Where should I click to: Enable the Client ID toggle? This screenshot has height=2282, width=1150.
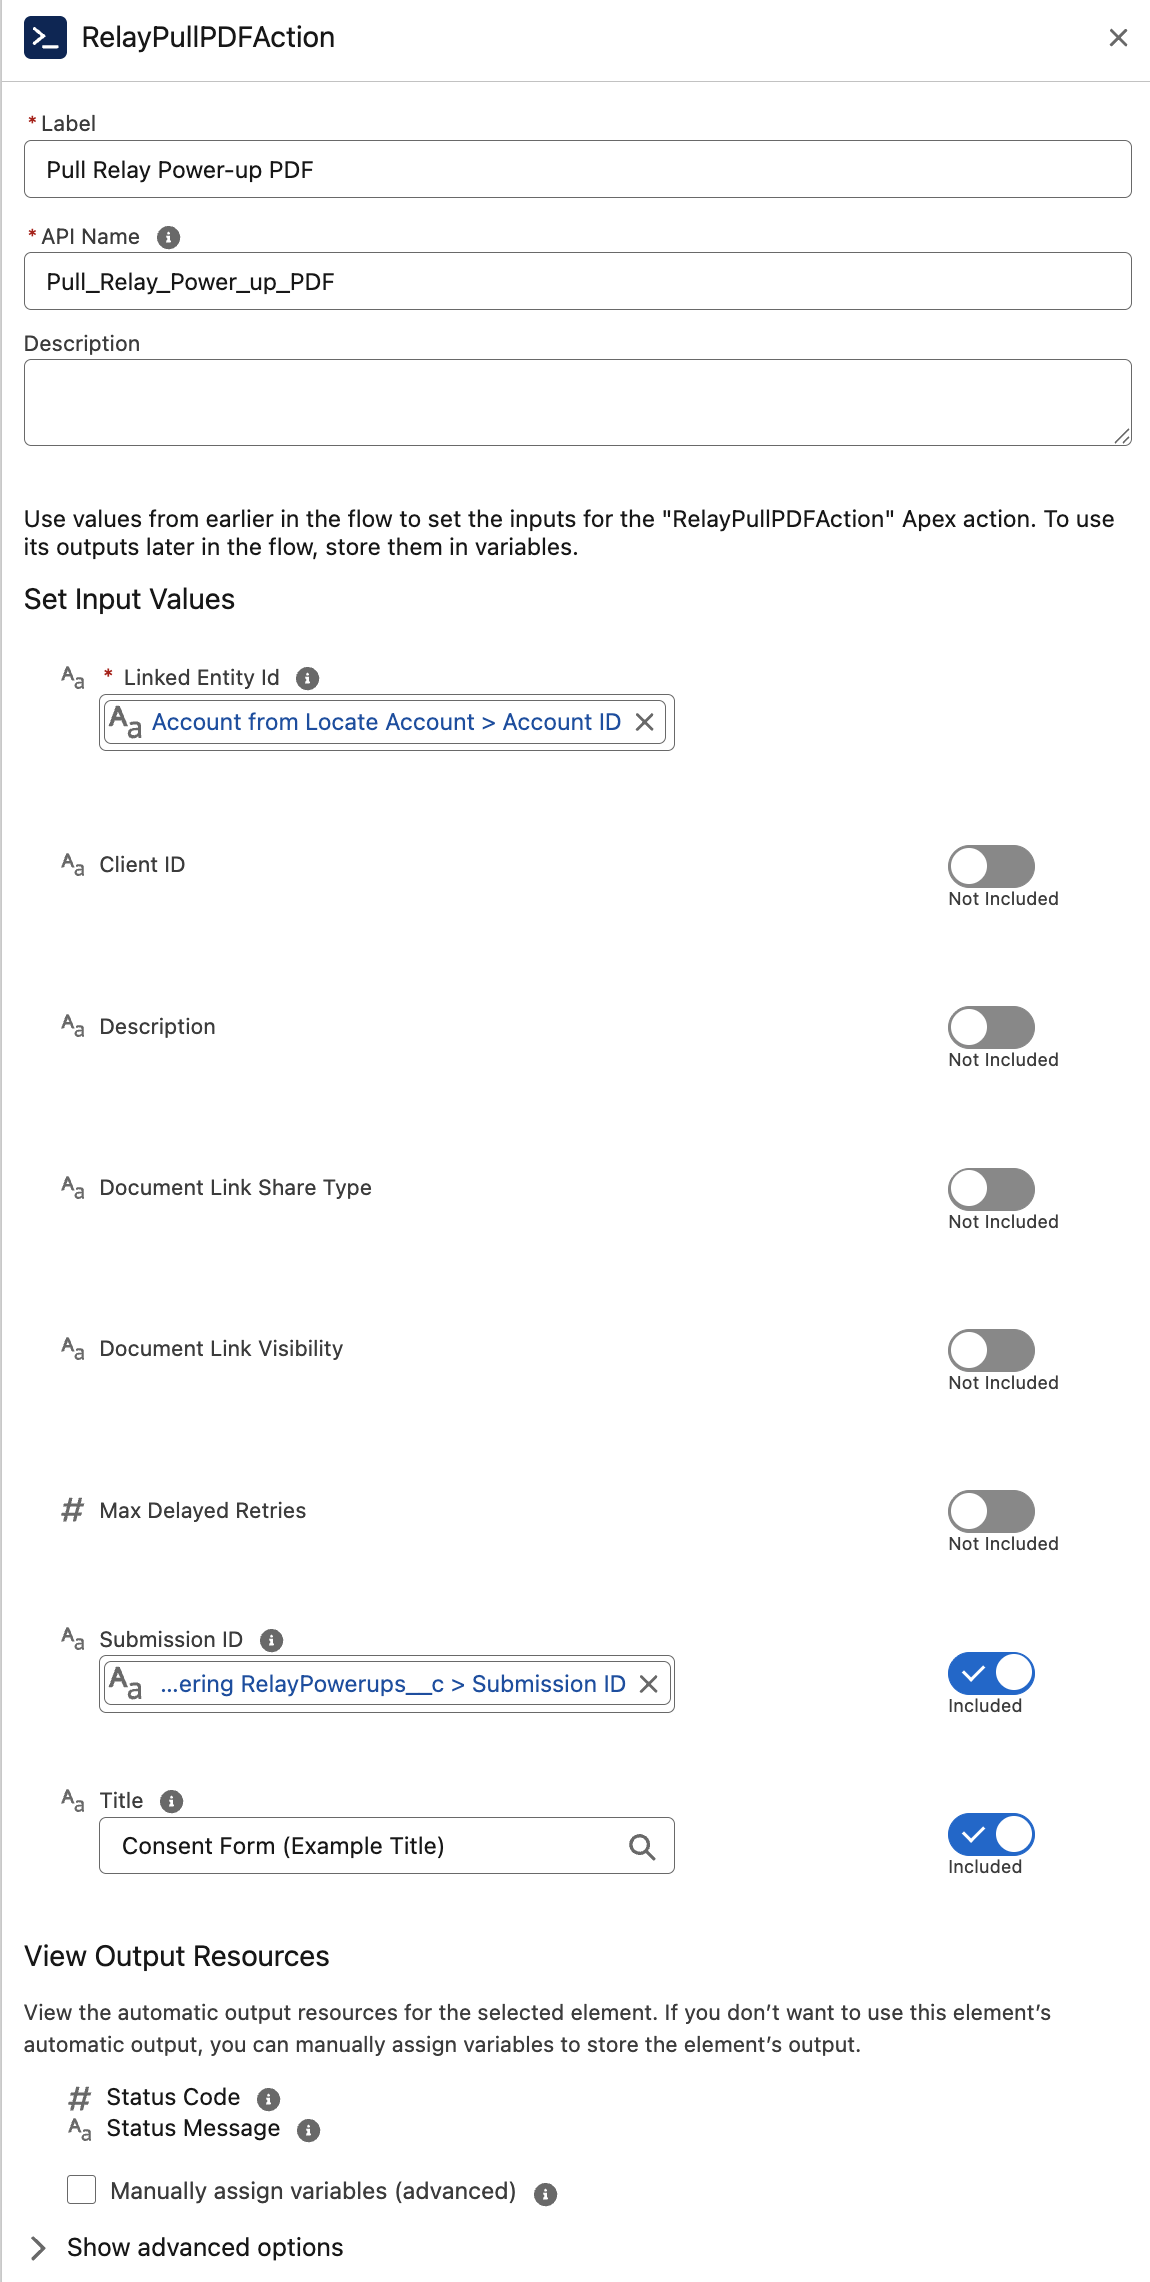coord(990,866)
